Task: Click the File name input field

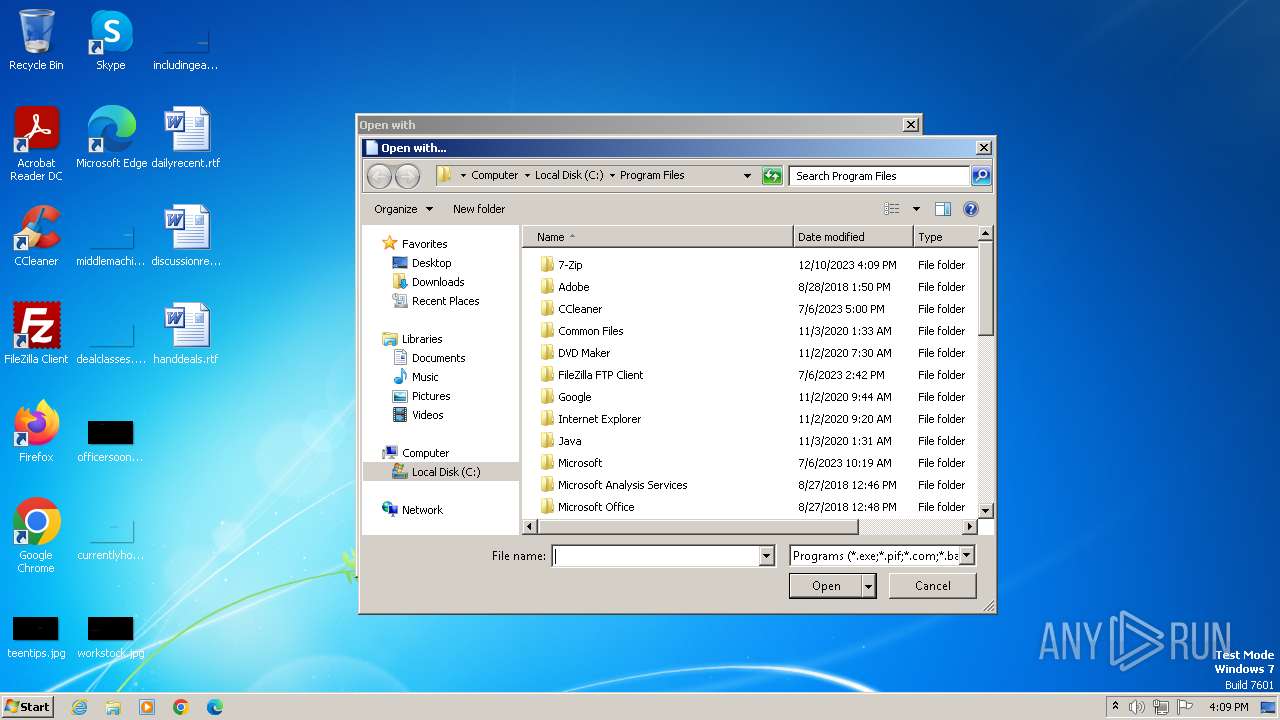Action: pyautogui.click(x=656, y=556)
